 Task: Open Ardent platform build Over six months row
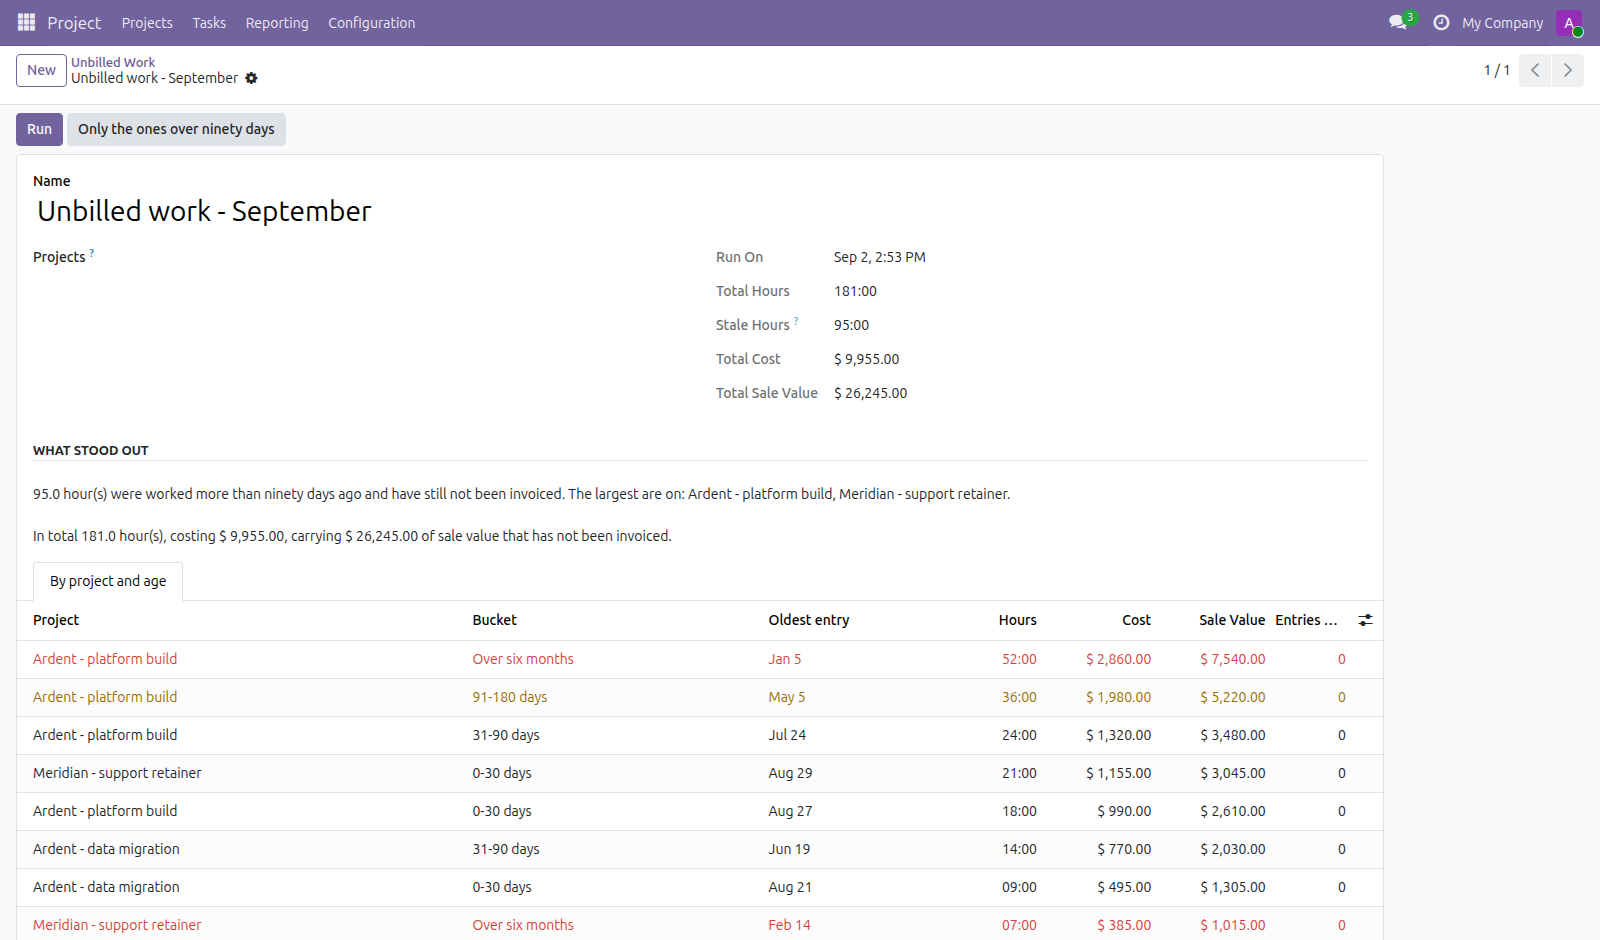[700, 659]
